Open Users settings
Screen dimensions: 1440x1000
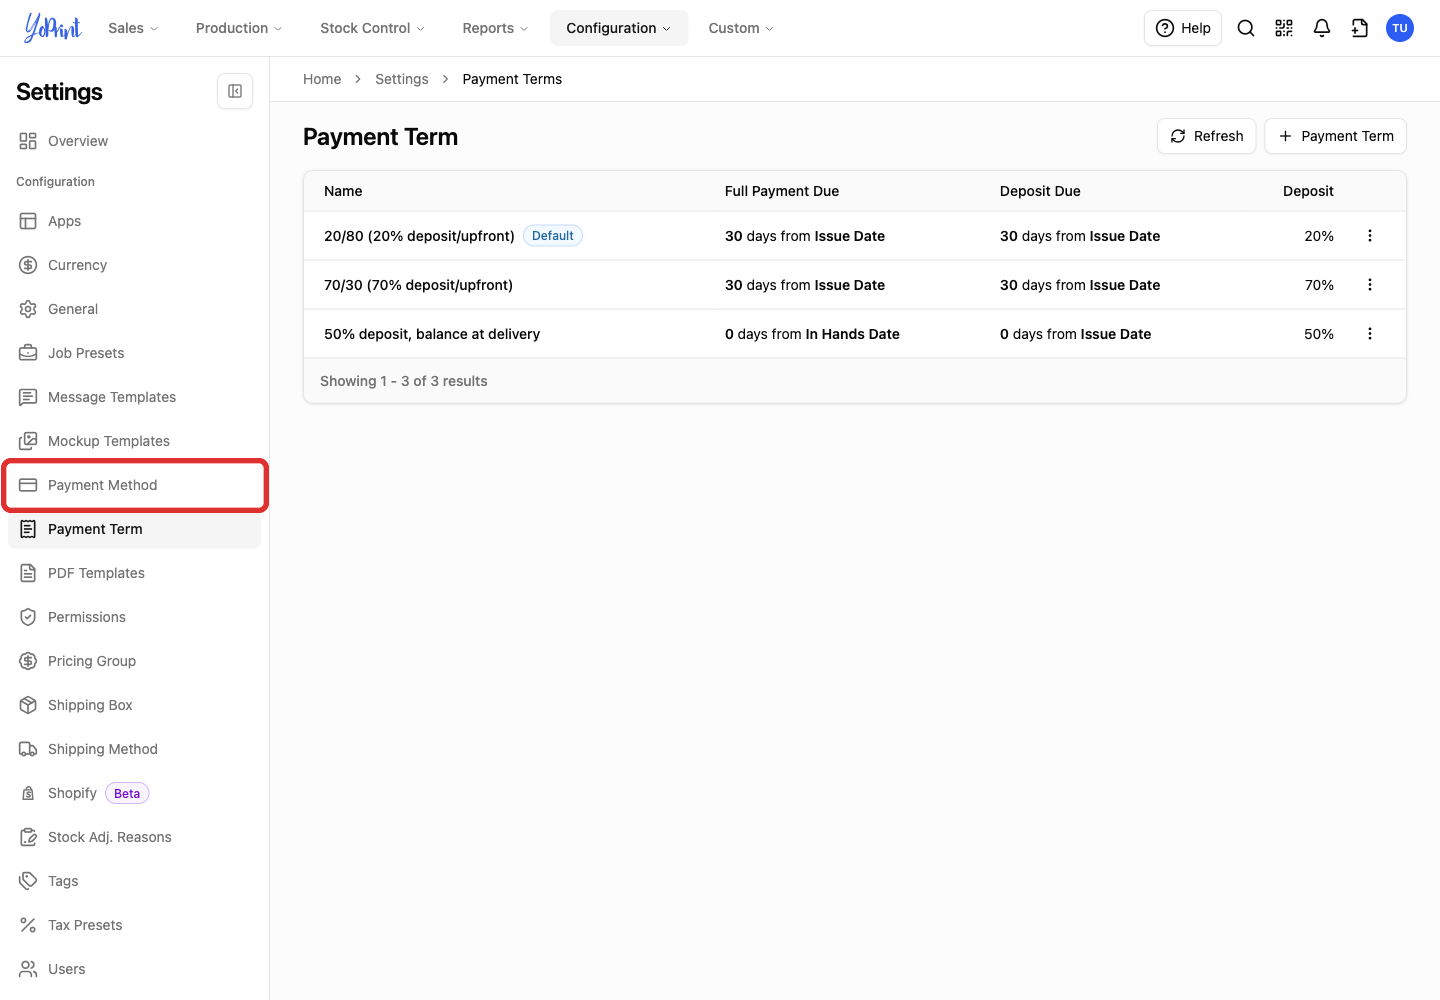tap(134, 969)
